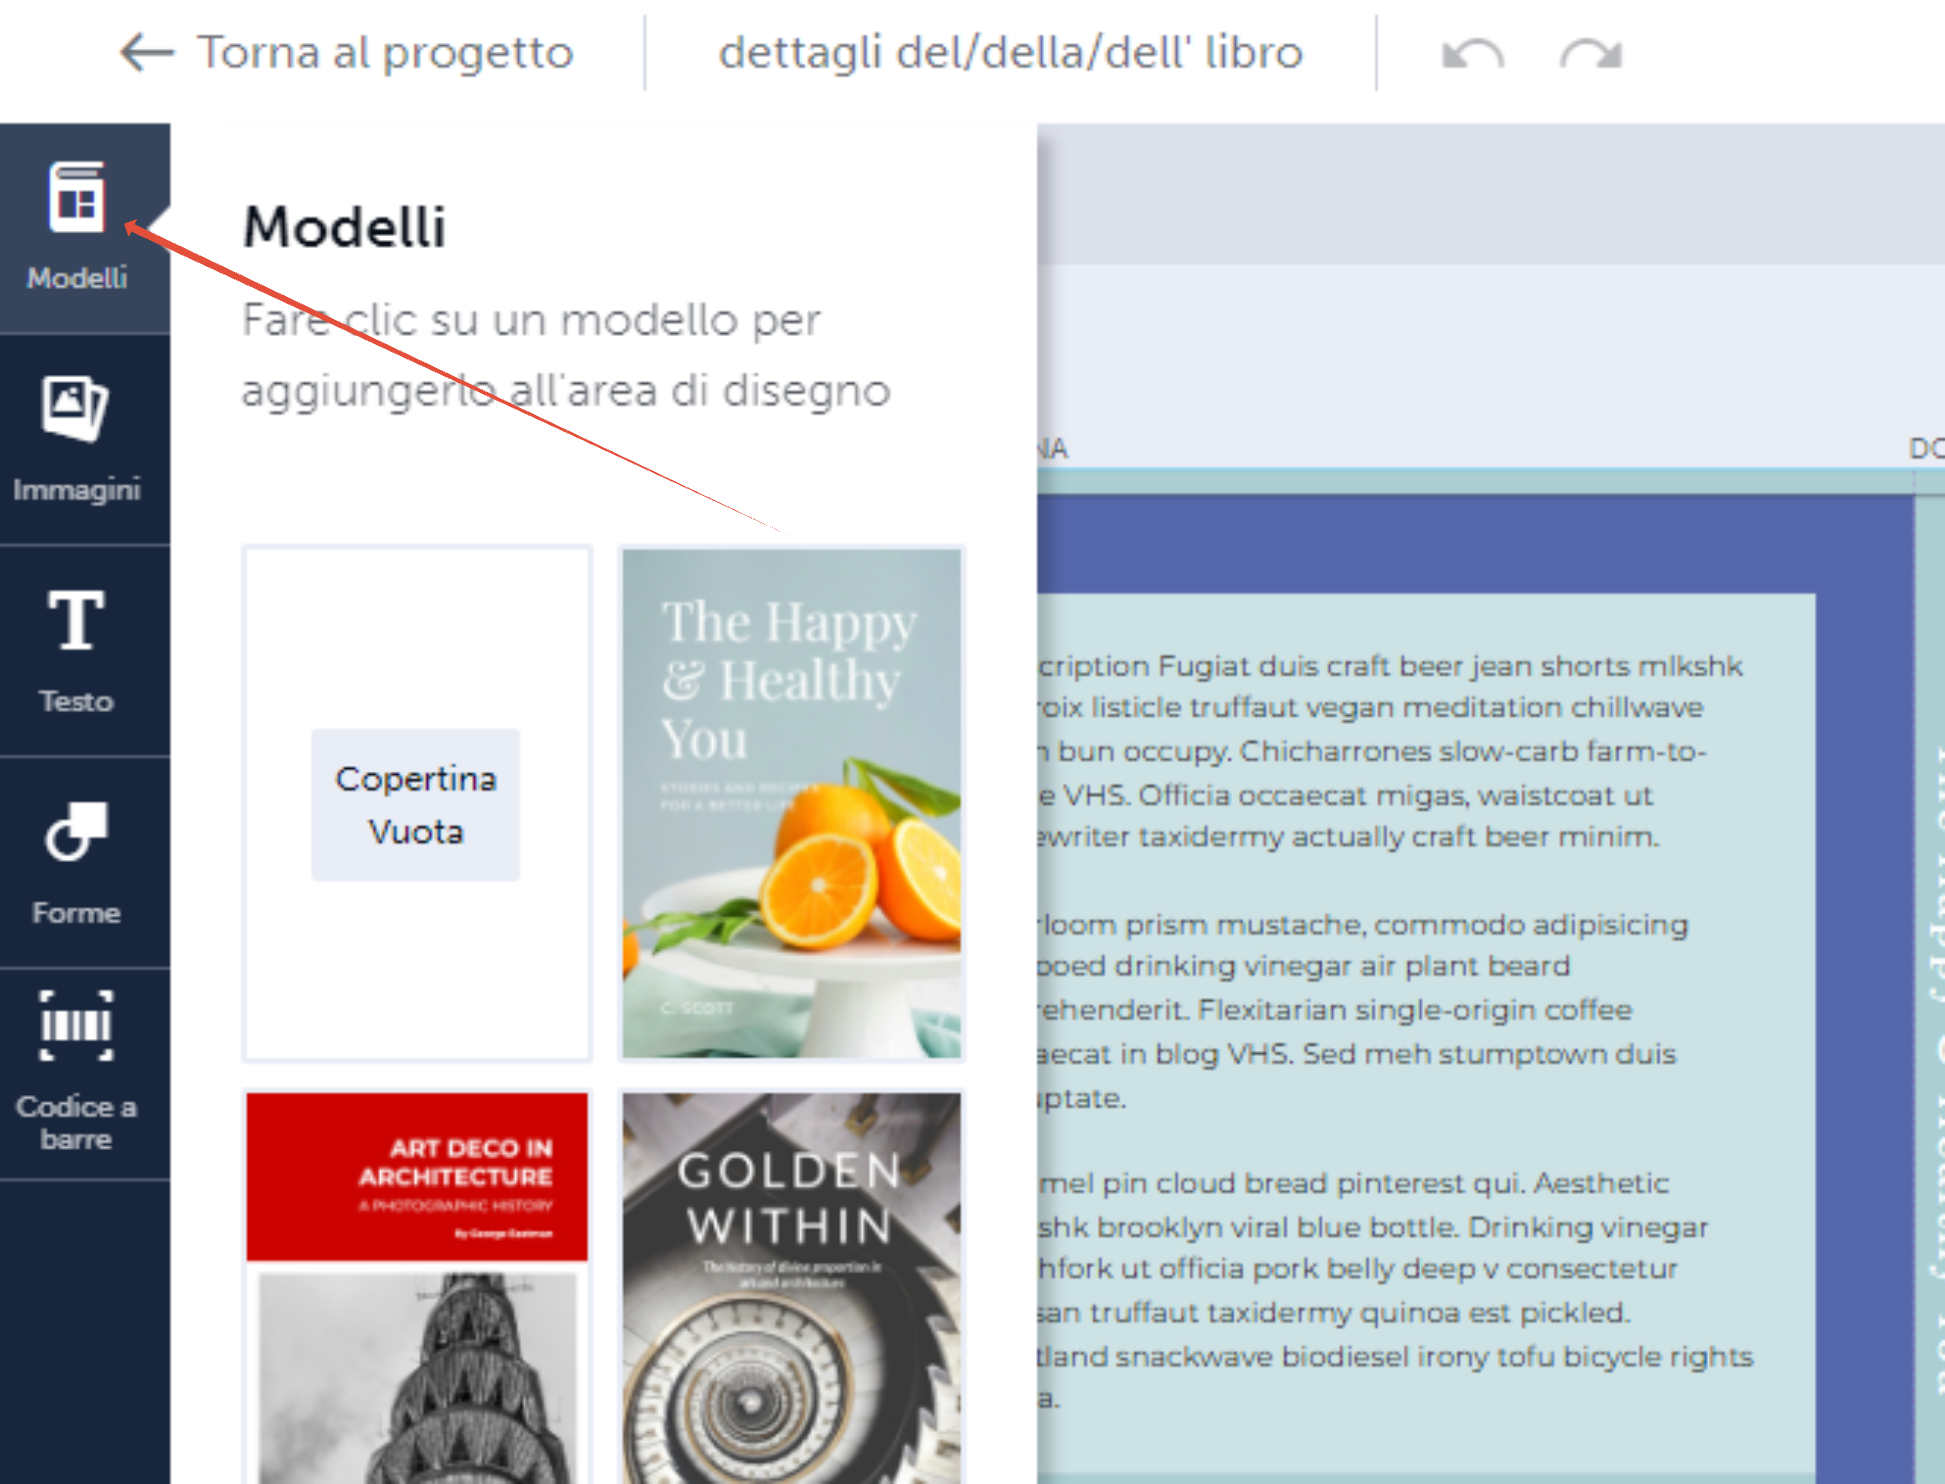The image size is (1945, 1484).
Task: Apply the Golden Within cover template
Action: (791, 1288)
